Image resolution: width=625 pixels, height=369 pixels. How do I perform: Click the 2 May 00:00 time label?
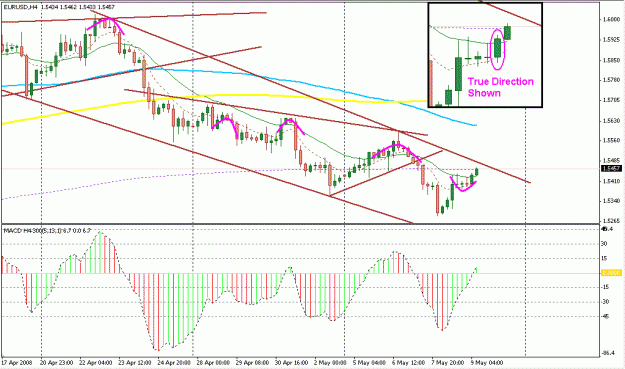coord(330,363)
